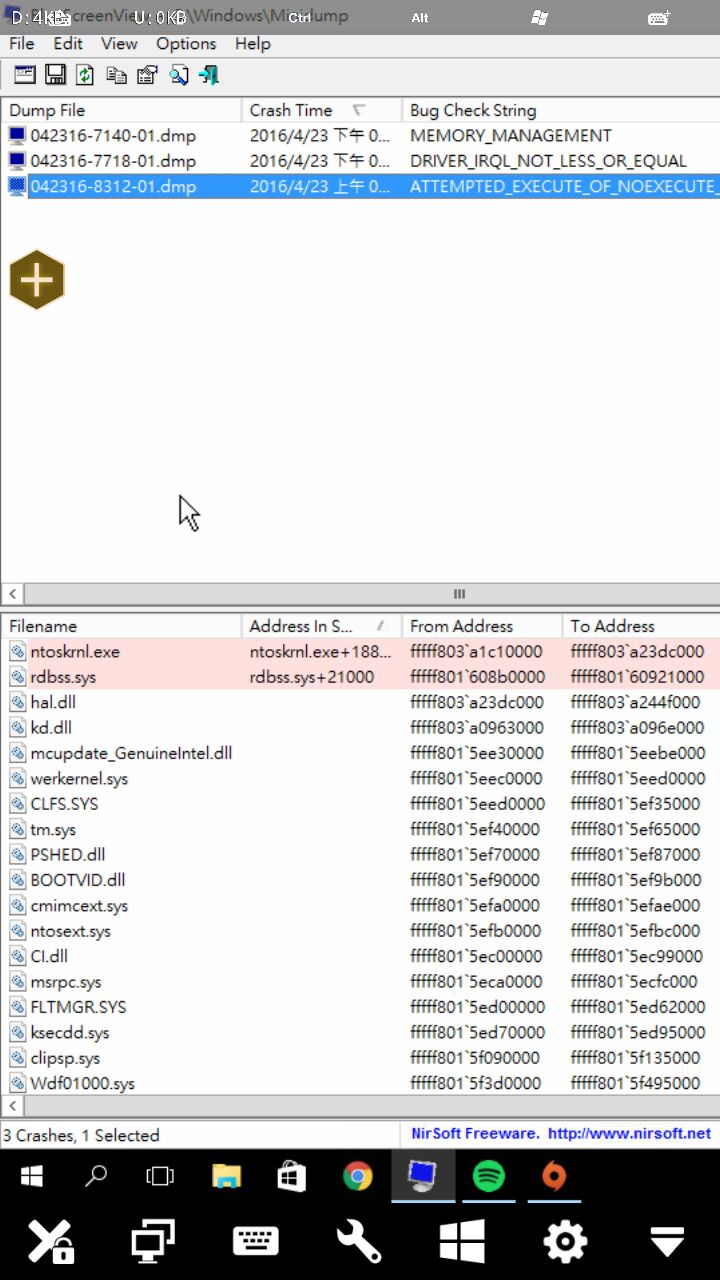The width and height of the screenshot is (720, 1280).
Task: Click the Exit door toolbar icon
Action: click(208, 75)
